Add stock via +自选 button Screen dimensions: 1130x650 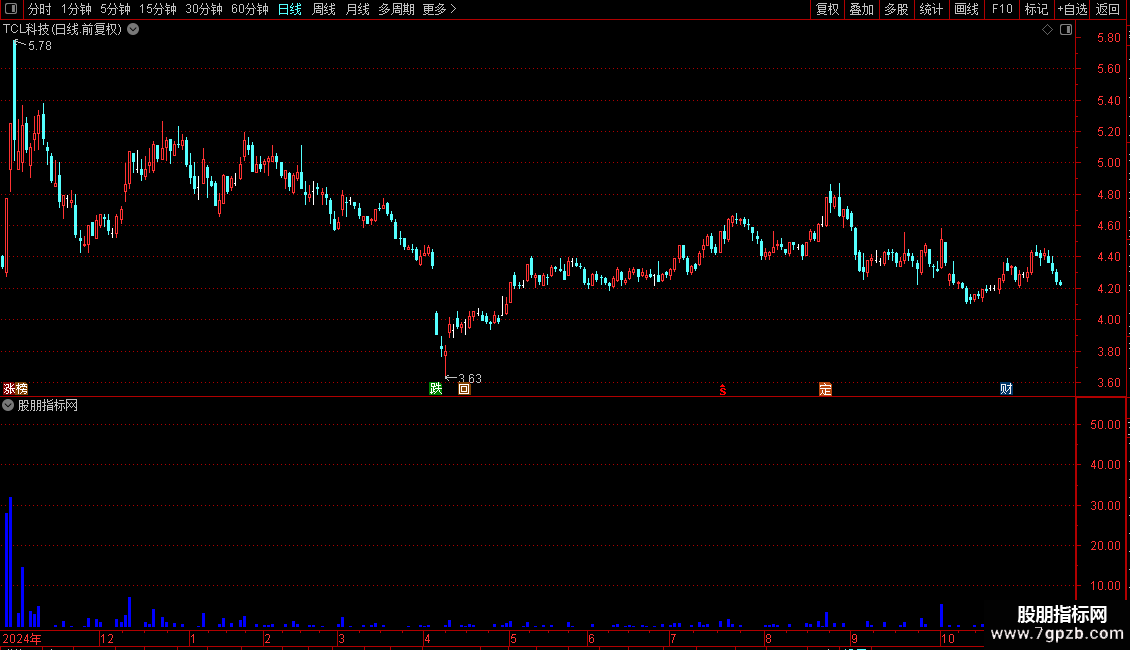click(1072, 9)
